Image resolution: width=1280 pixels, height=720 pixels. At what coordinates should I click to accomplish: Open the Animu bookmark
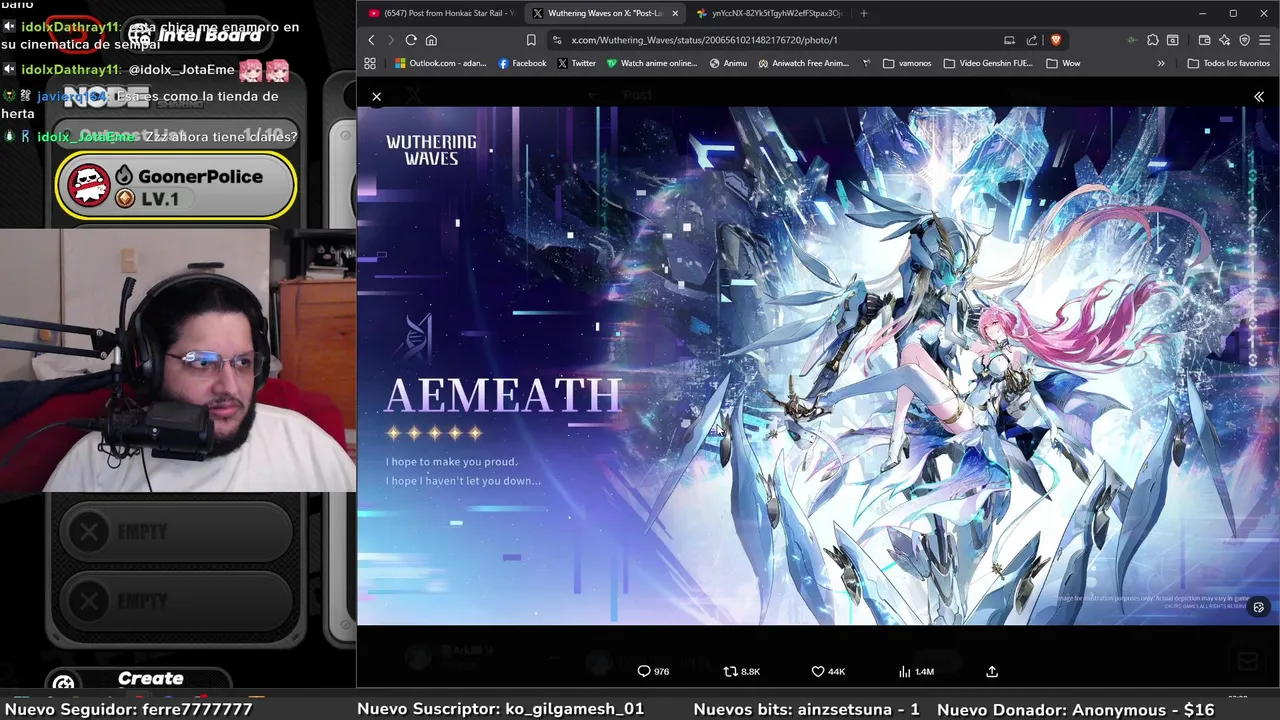pos(728,63)
